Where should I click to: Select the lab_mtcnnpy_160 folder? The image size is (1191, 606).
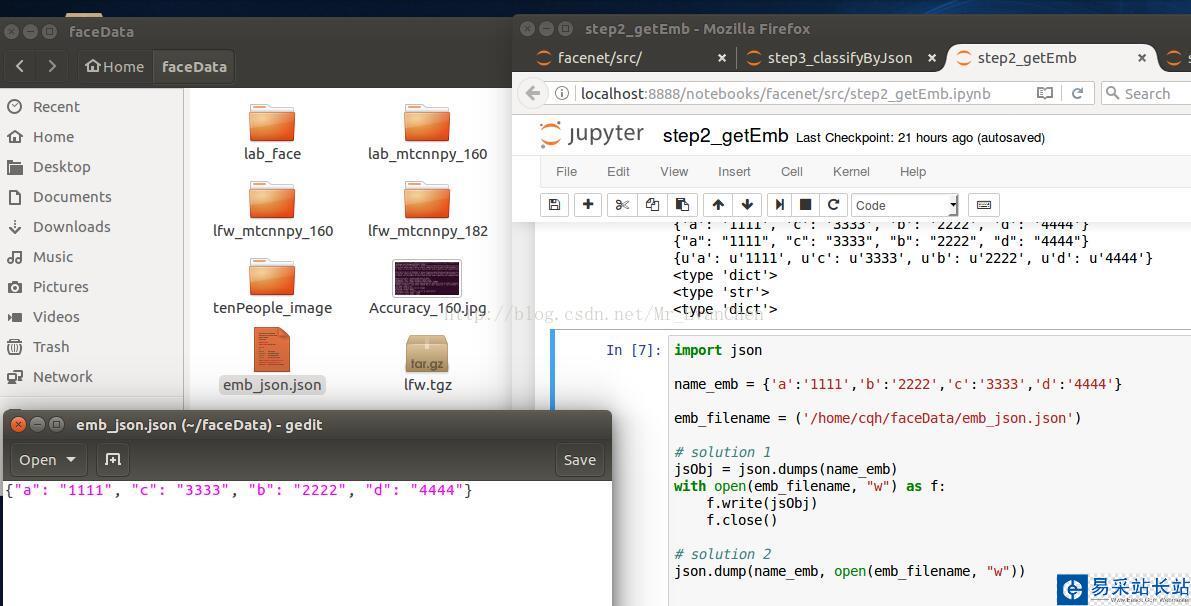(427, 133)
